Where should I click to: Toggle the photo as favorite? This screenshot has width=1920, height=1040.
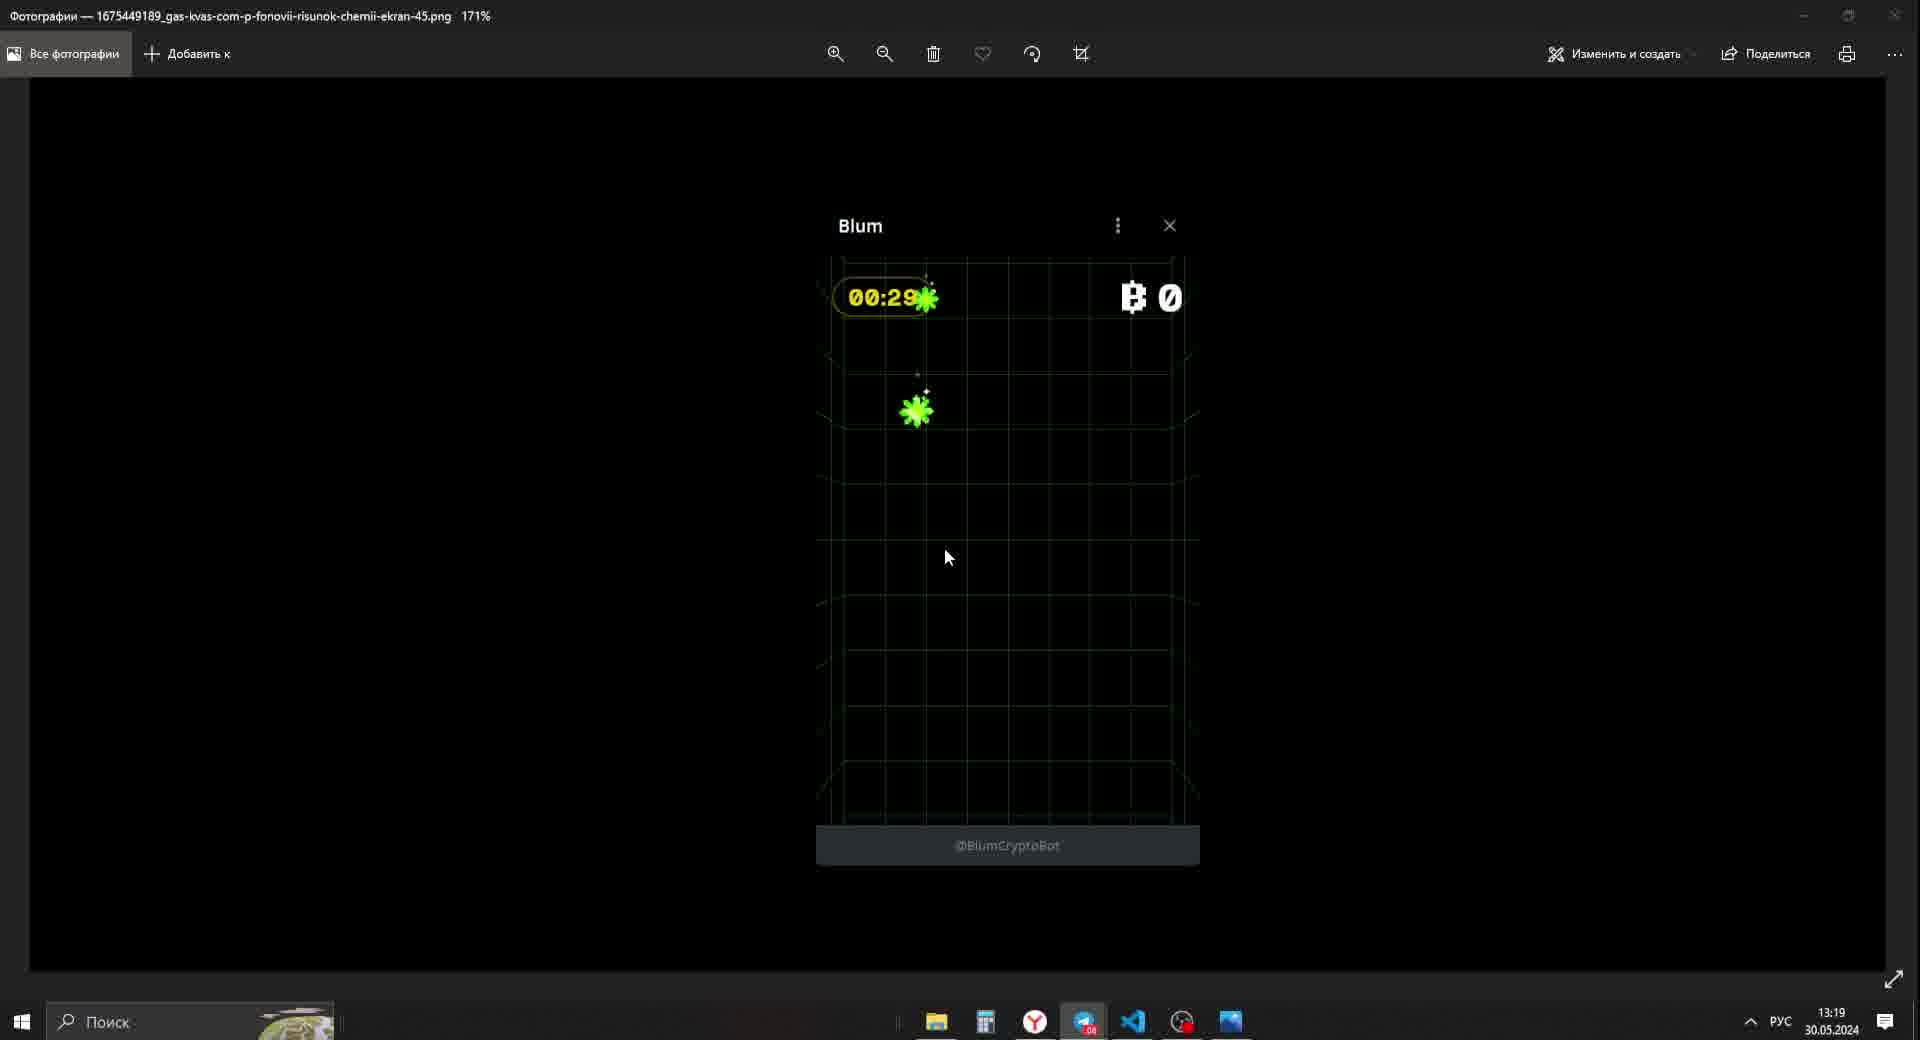[982, 53]
